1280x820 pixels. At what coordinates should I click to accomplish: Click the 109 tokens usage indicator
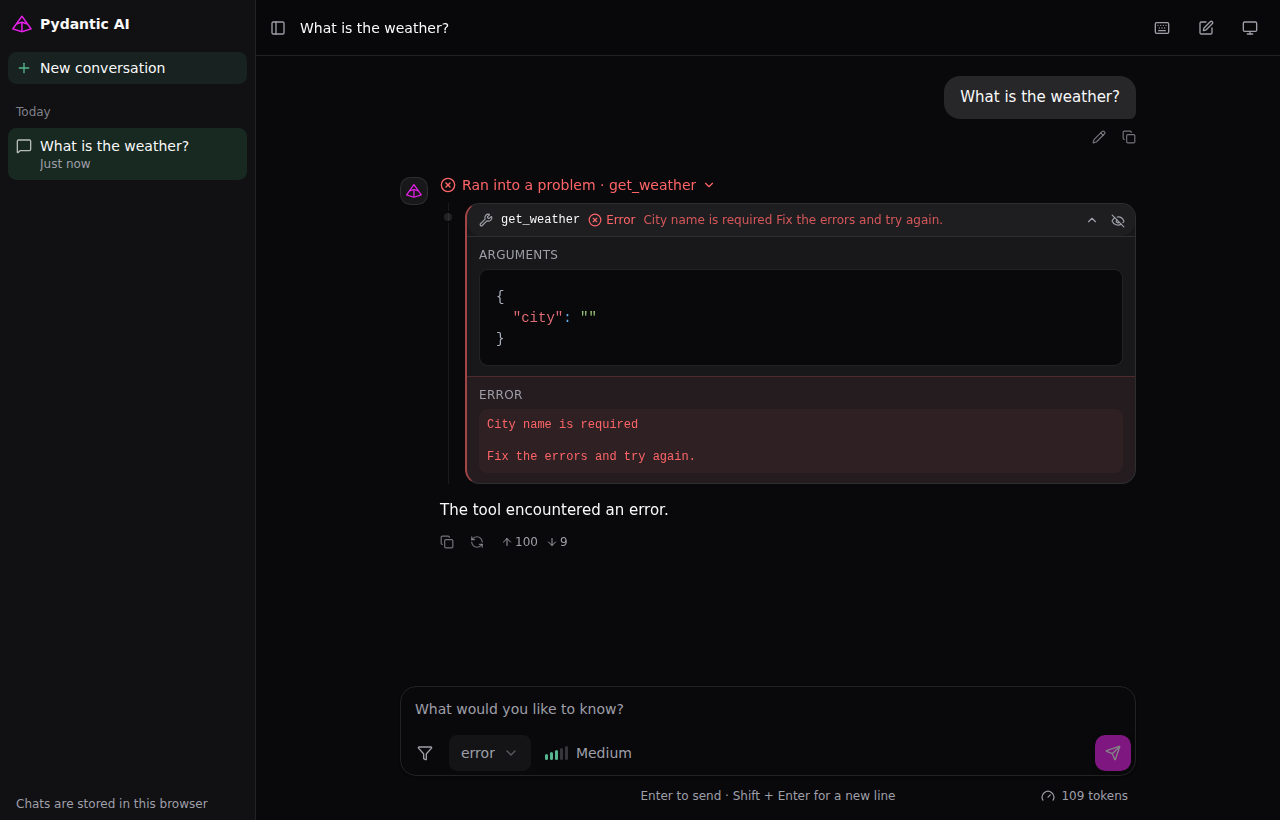click(1084, 796)
